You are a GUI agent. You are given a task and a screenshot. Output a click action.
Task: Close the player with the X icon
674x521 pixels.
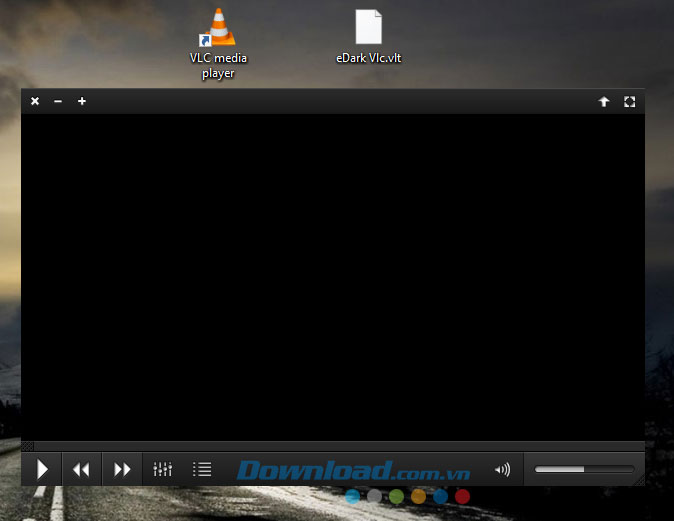35,101
